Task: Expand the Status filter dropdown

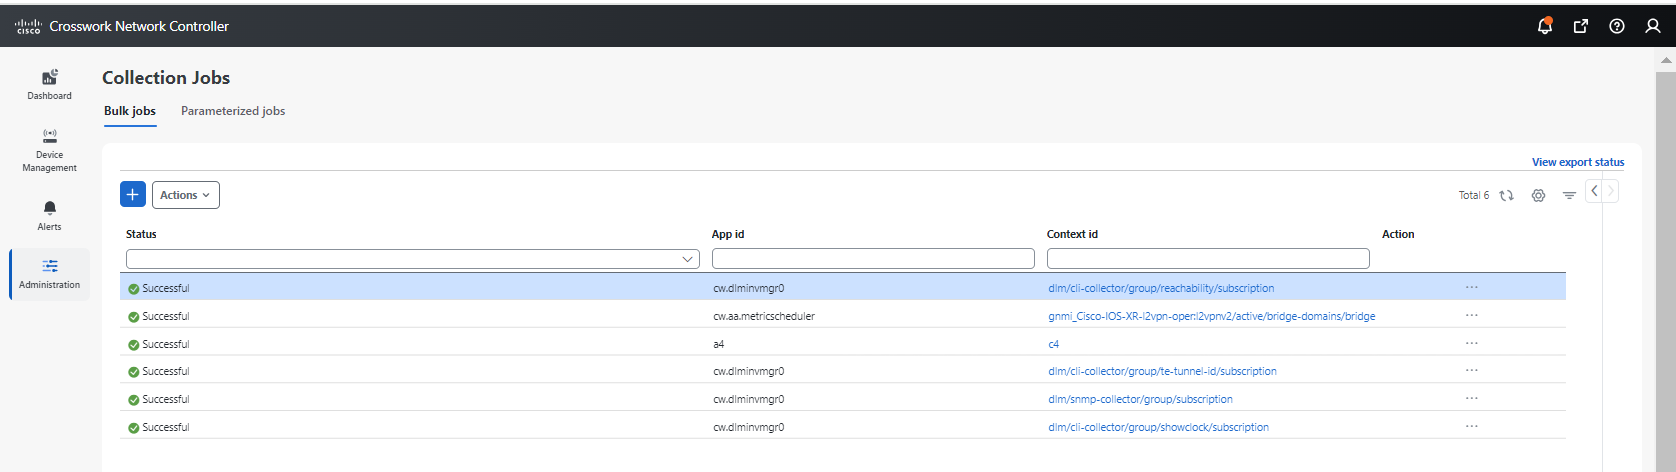Action: [688, 259]
